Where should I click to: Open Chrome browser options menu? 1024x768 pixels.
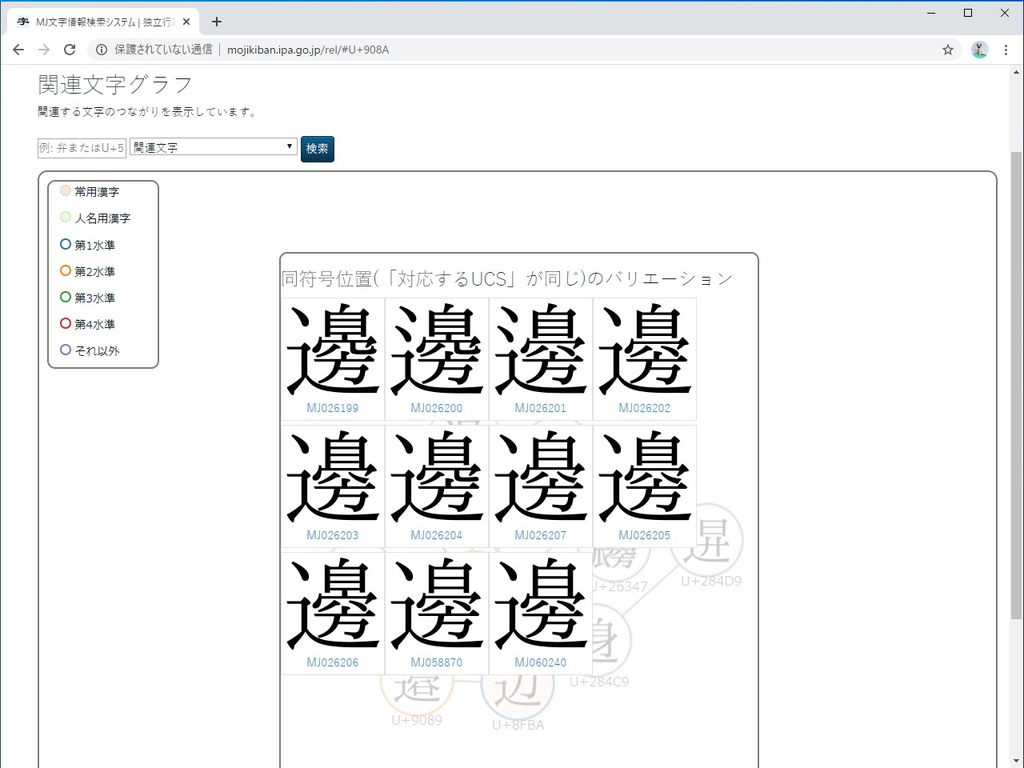pyautogui.click(x=1005, y=48)
